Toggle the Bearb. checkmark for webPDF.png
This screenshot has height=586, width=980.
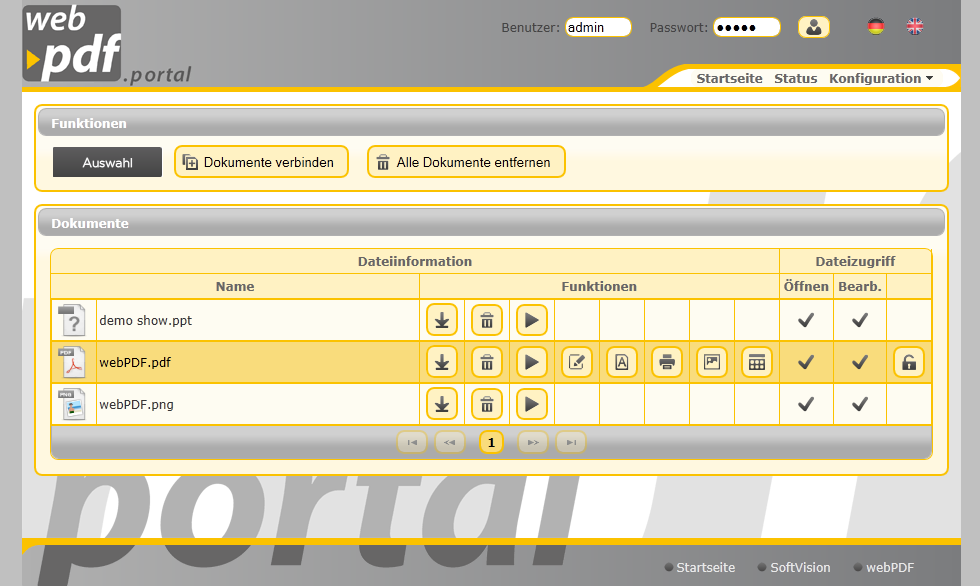tap(860, 404)
